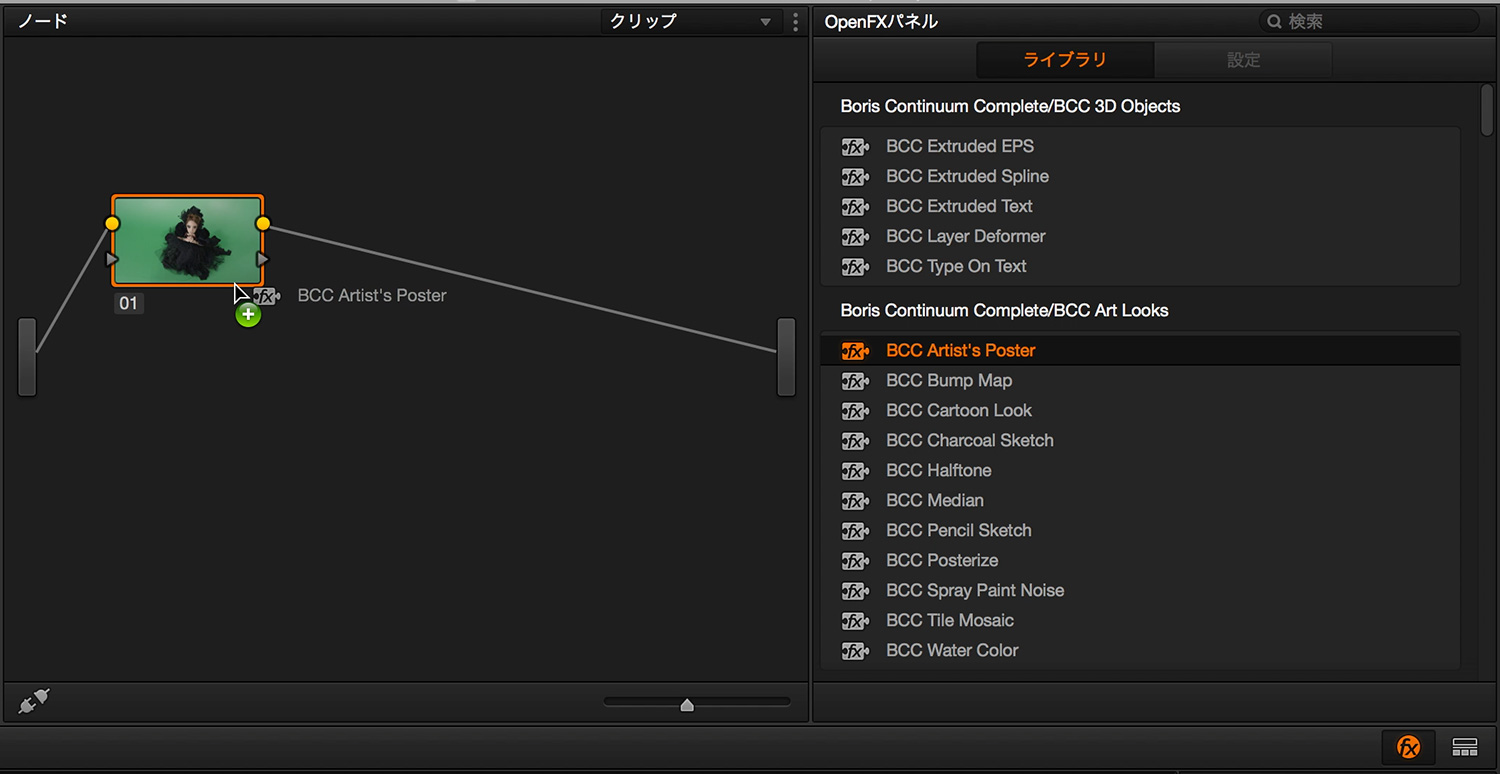Click the fx icon beside BCC Halftone

(854, 471)
